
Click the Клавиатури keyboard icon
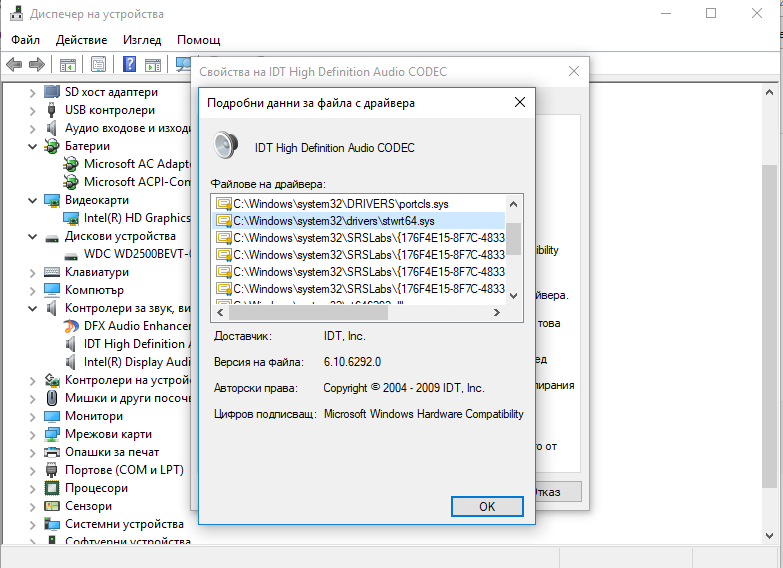pyautogui.click(x=52, y=272)
